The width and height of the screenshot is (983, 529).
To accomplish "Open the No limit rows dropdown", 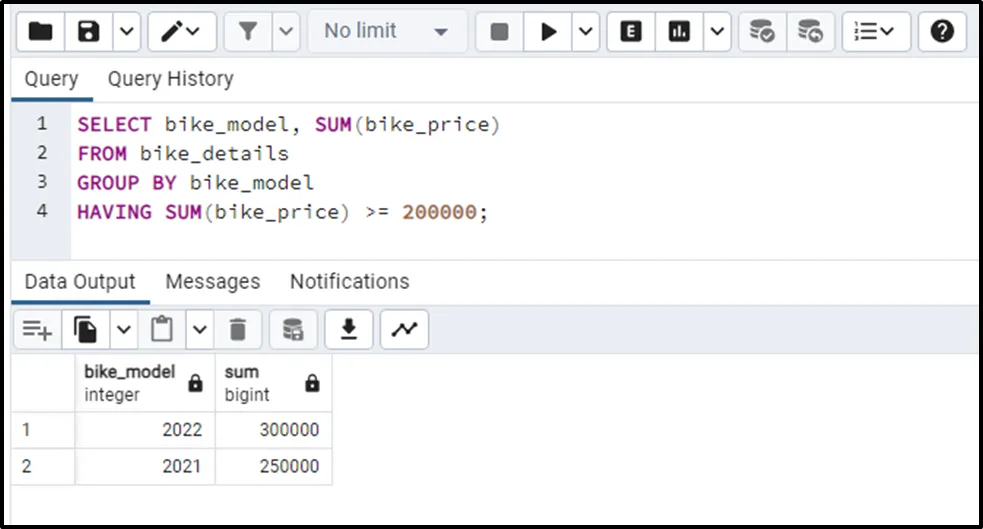I will click(x=386, y=32).
